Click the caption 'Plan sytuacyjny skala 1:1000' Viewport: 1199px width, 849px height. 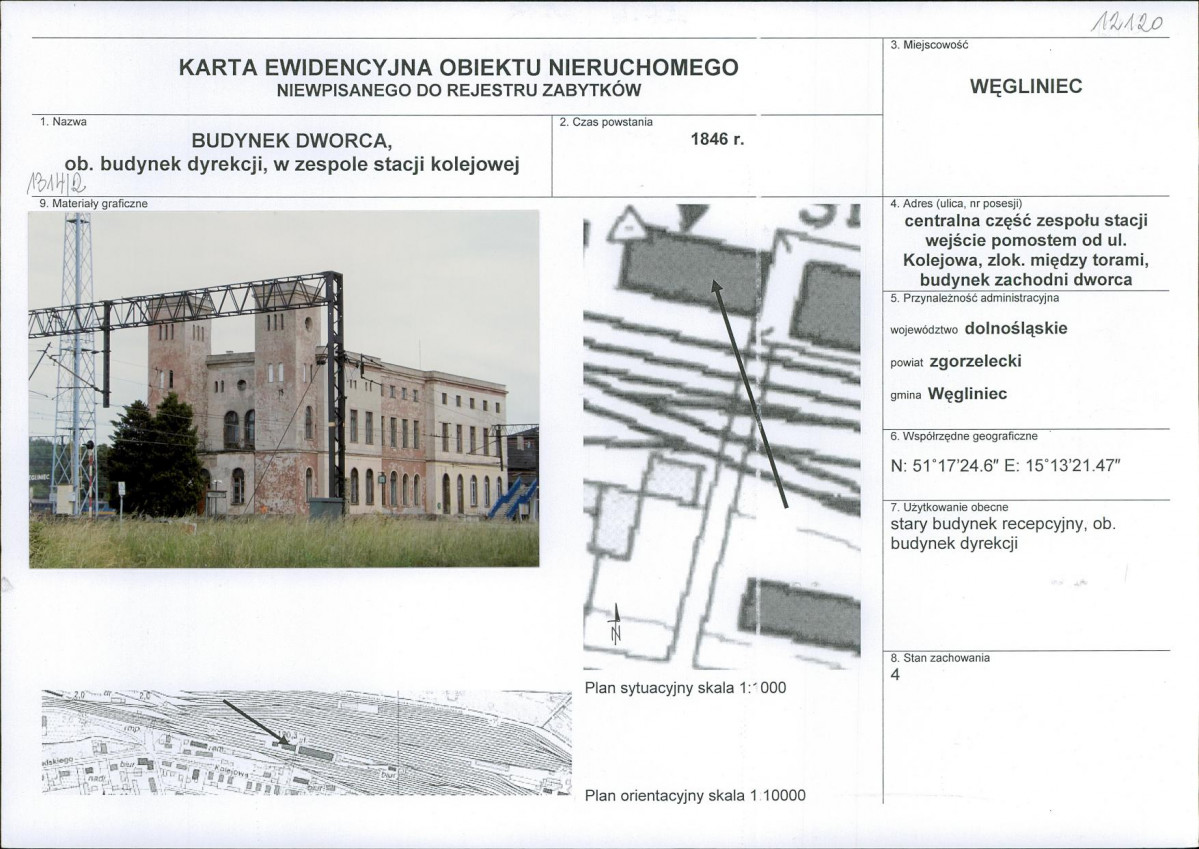coord(685,688)
